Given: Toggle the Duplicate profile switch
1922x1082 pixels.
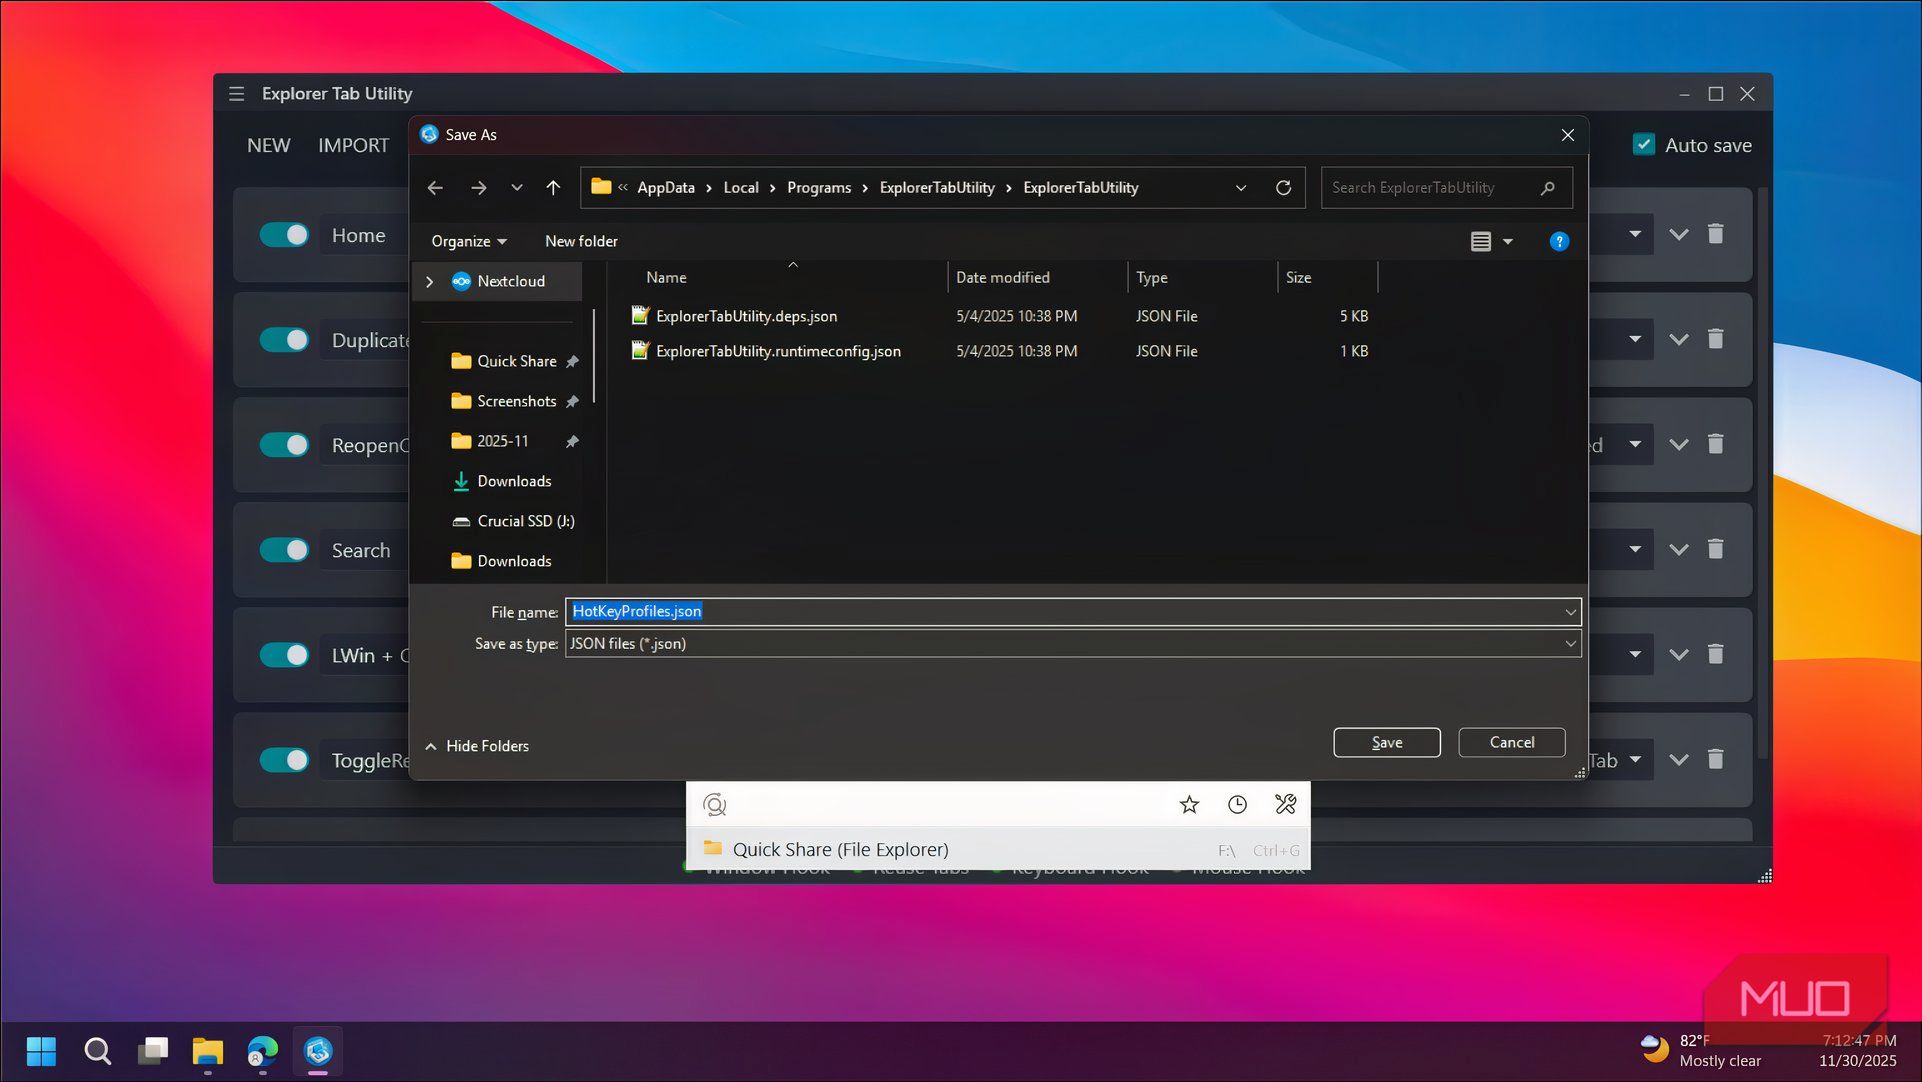Looking at the screenshot, I should coord(284,340).
